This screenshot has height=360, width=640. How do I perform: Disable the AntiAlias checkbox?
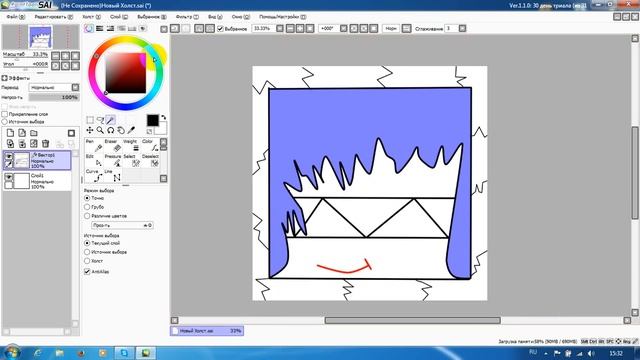tap(87, 271)
